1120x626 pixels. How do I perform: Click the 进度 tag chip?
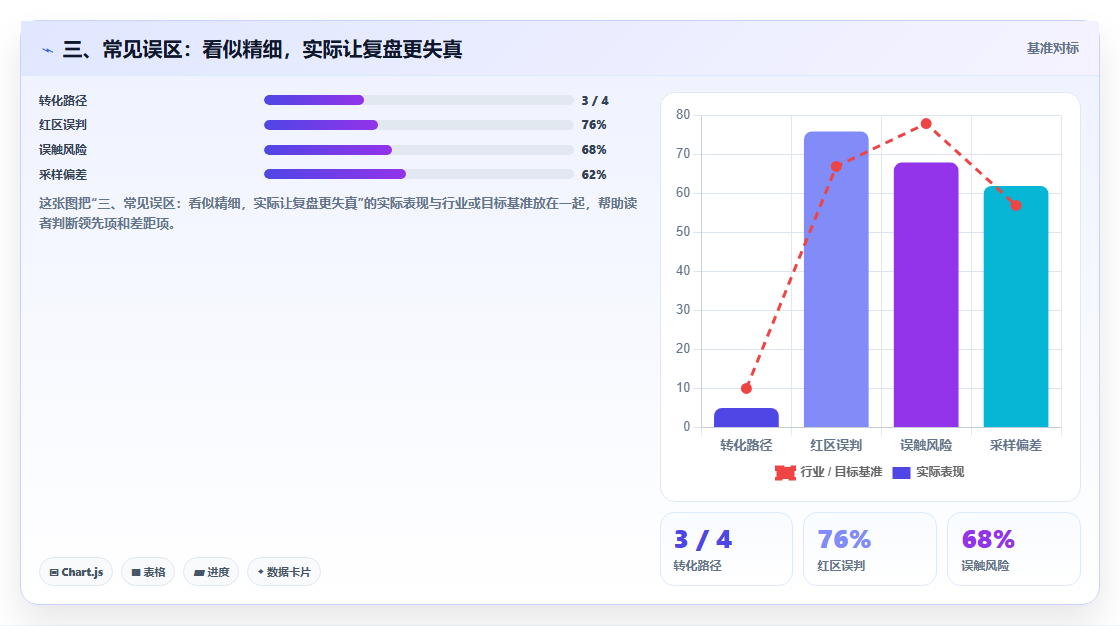click(x=211, y=572)
